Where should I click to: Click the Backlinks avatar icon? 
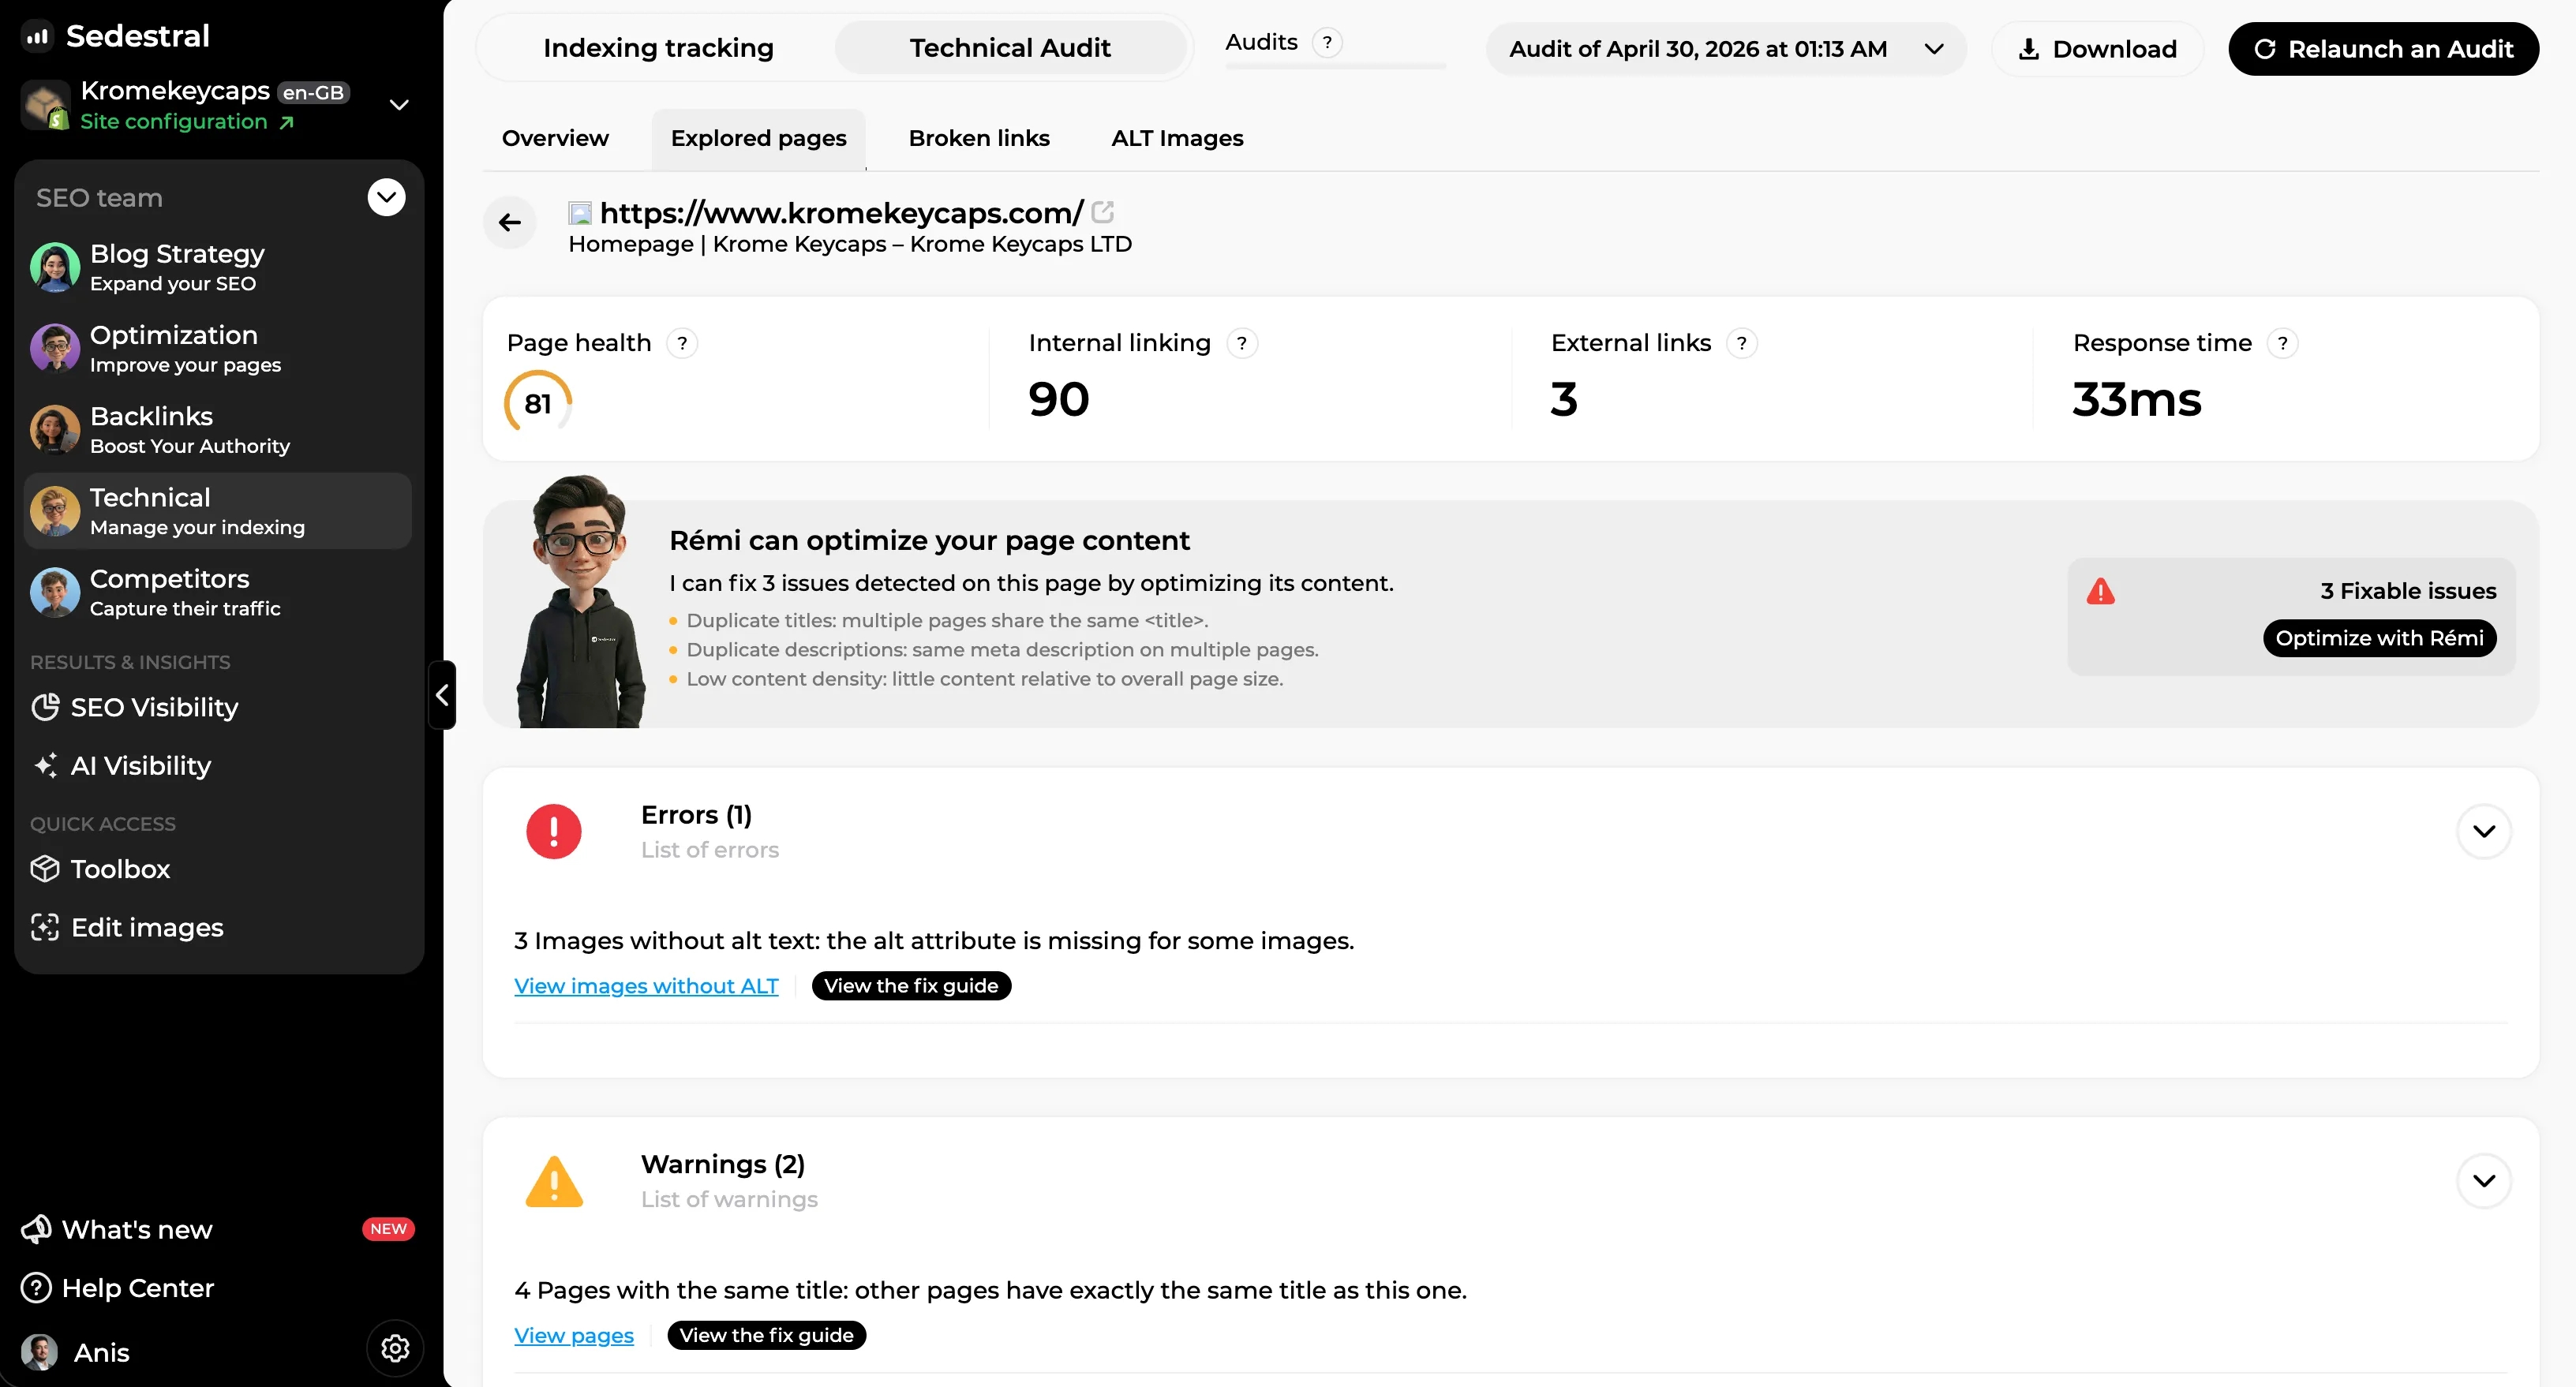[55, 429]
